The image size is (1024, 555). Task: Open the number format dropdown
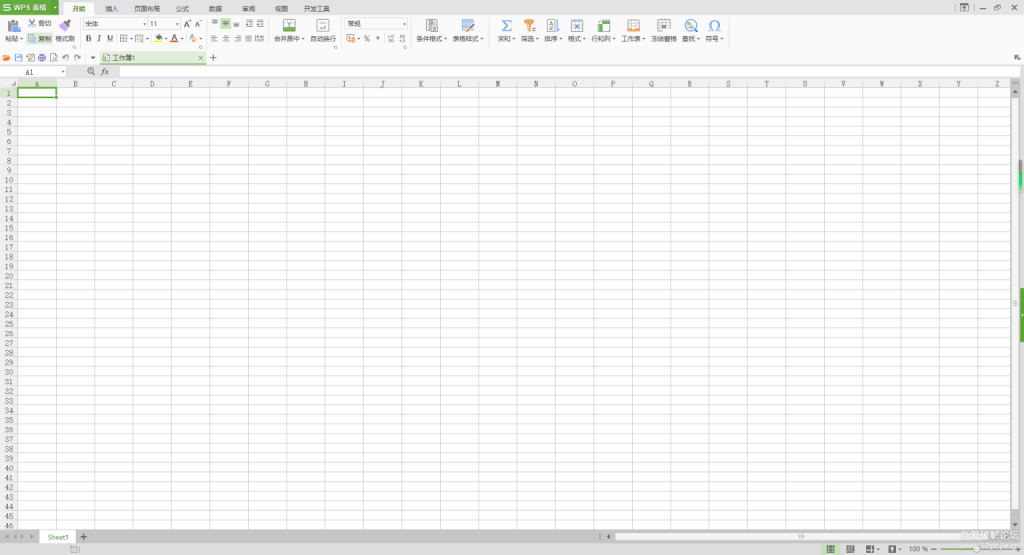click(404, 23)
